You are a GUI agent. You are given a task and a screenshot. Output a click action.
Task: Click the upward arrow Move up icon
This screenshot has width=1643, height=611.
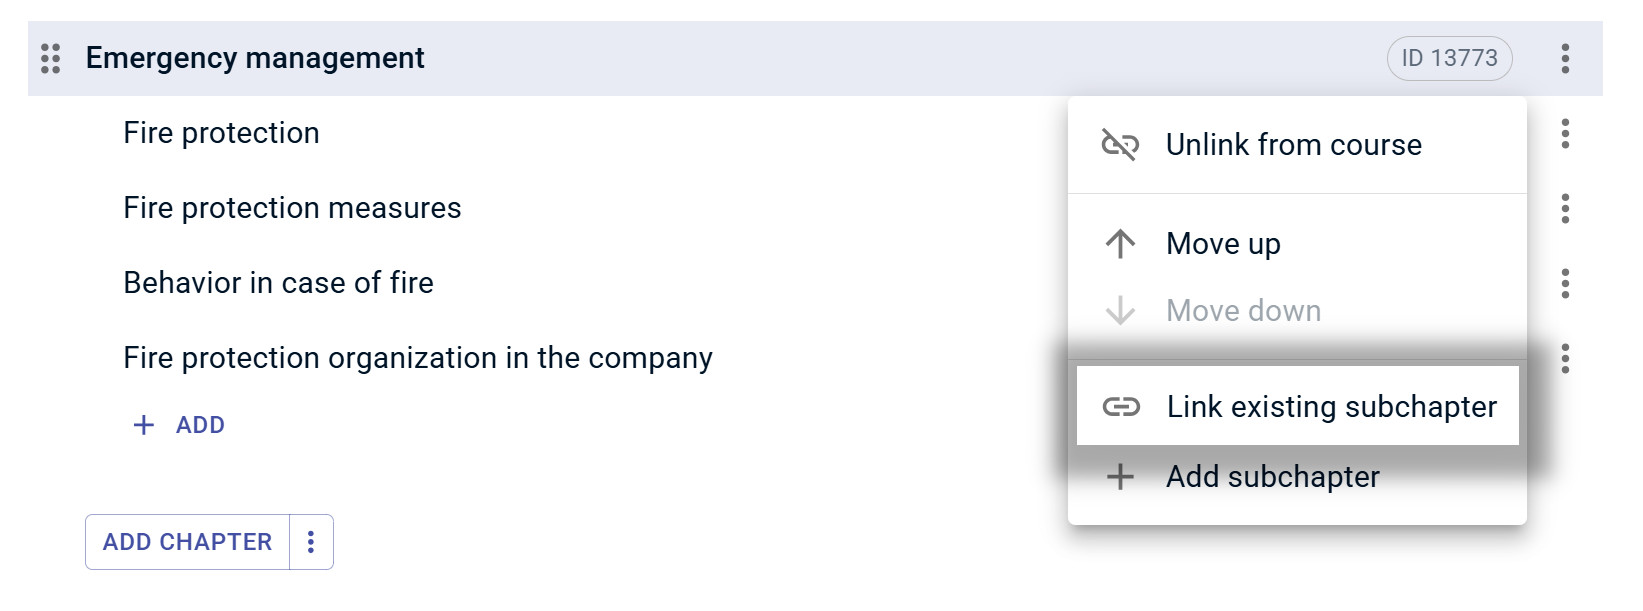pyautogui.click(x=1120, y=243)
